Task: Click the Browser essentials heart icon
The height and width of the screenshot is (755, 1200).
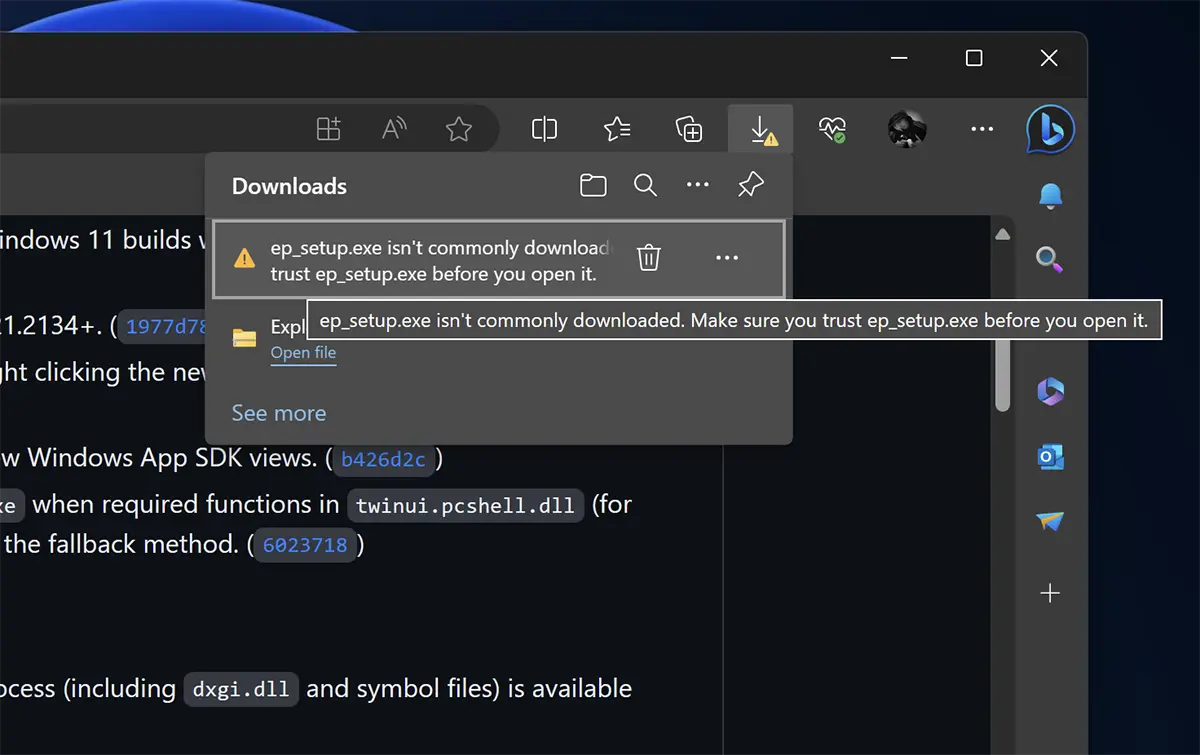Action: point(832,129)
